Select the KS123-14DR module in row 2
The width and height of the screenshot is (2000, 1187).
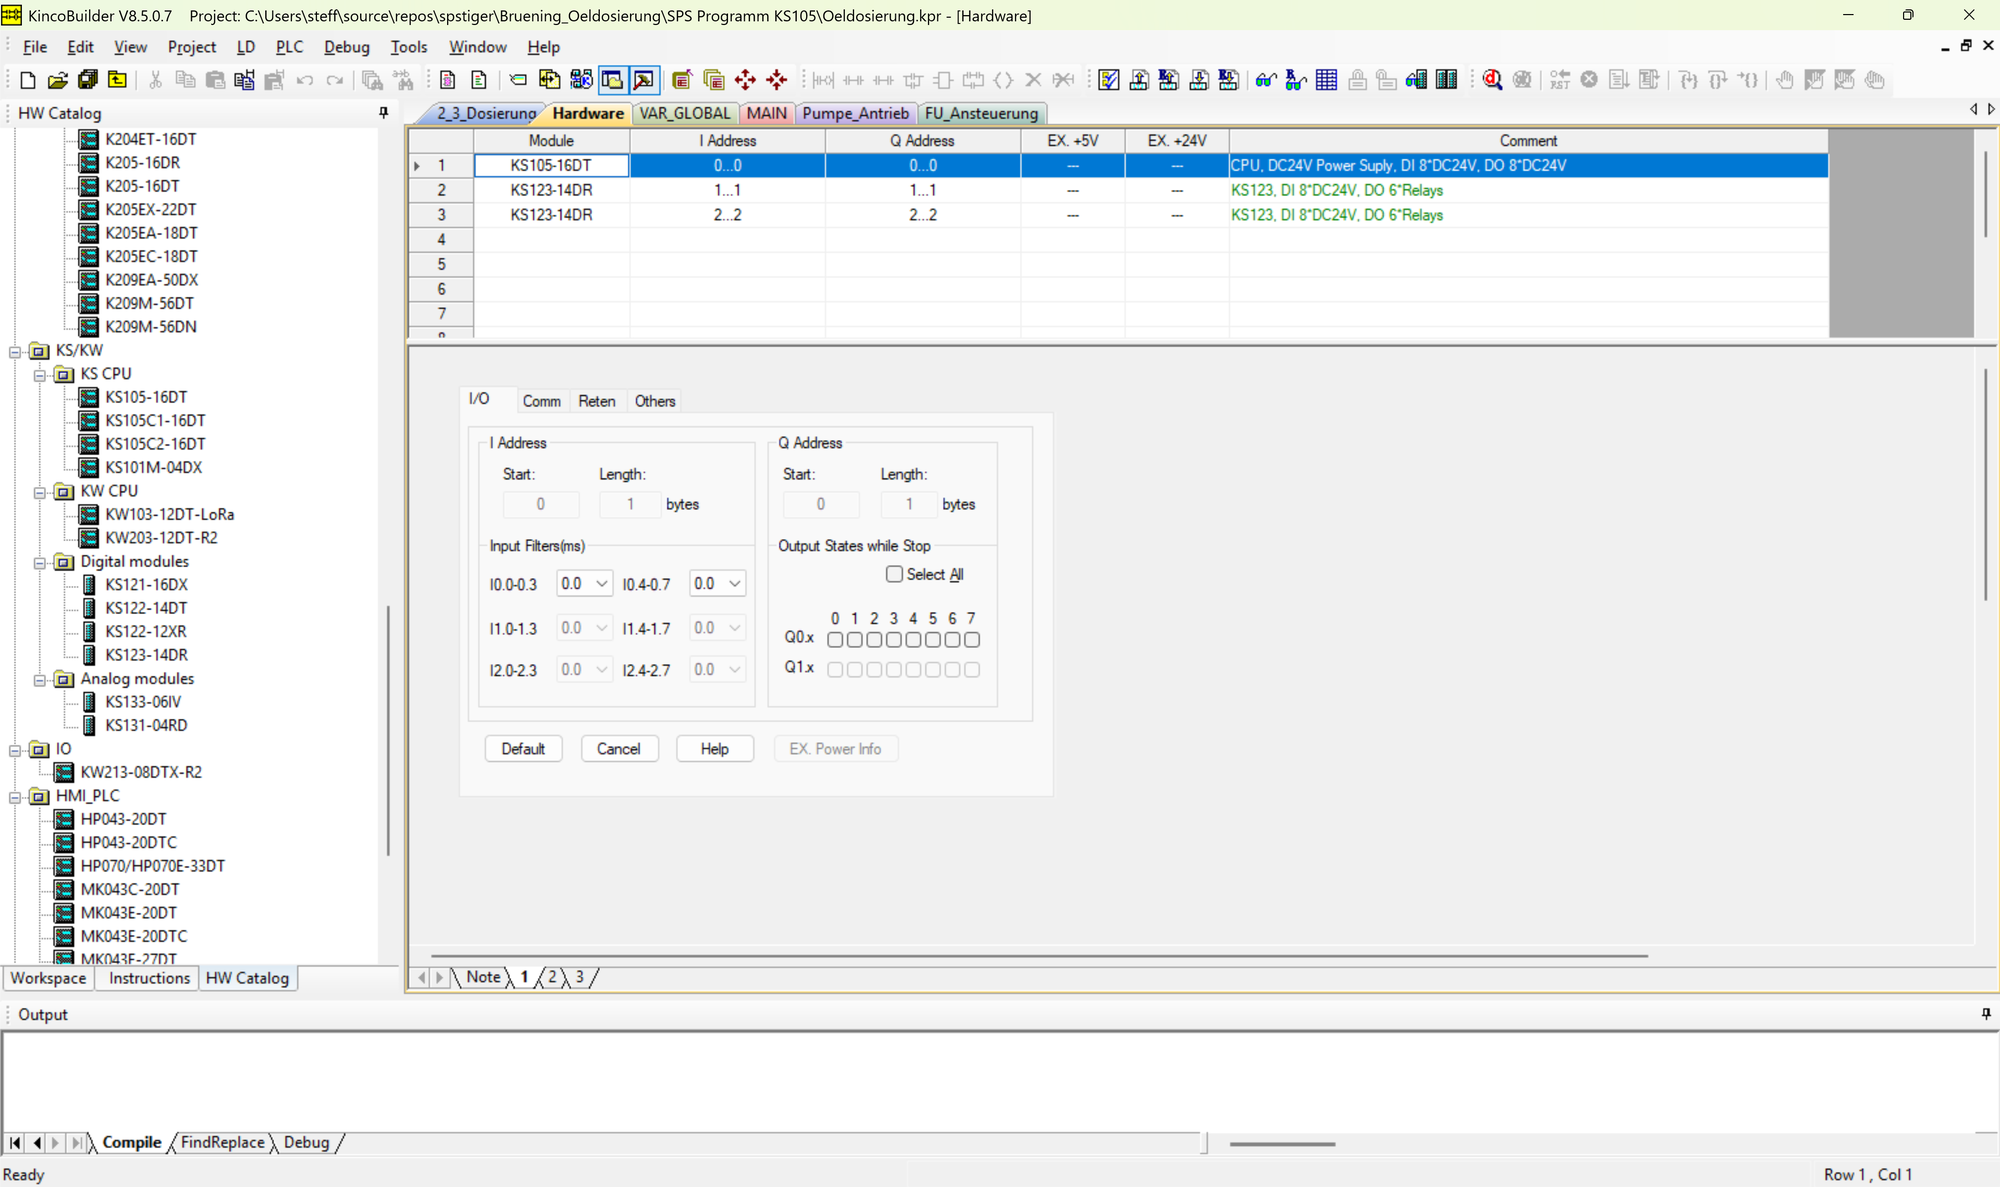pyautogui.click(x=551, y=189)
